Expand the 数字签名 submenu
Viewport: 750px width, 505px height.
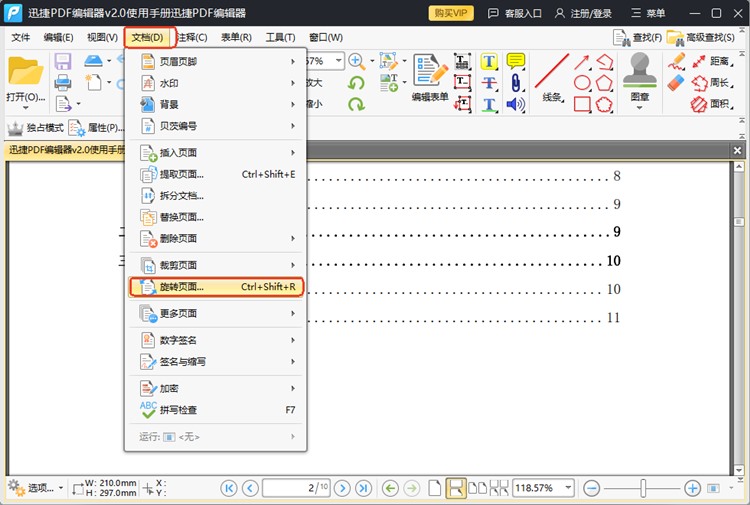tap(216, 340)
